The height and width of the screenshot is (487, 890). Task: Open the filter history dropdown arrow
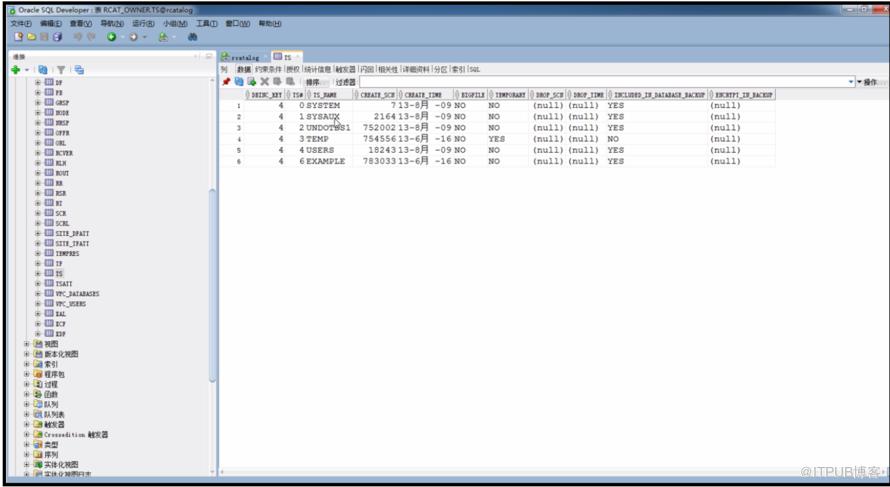(x=851, y=82)
